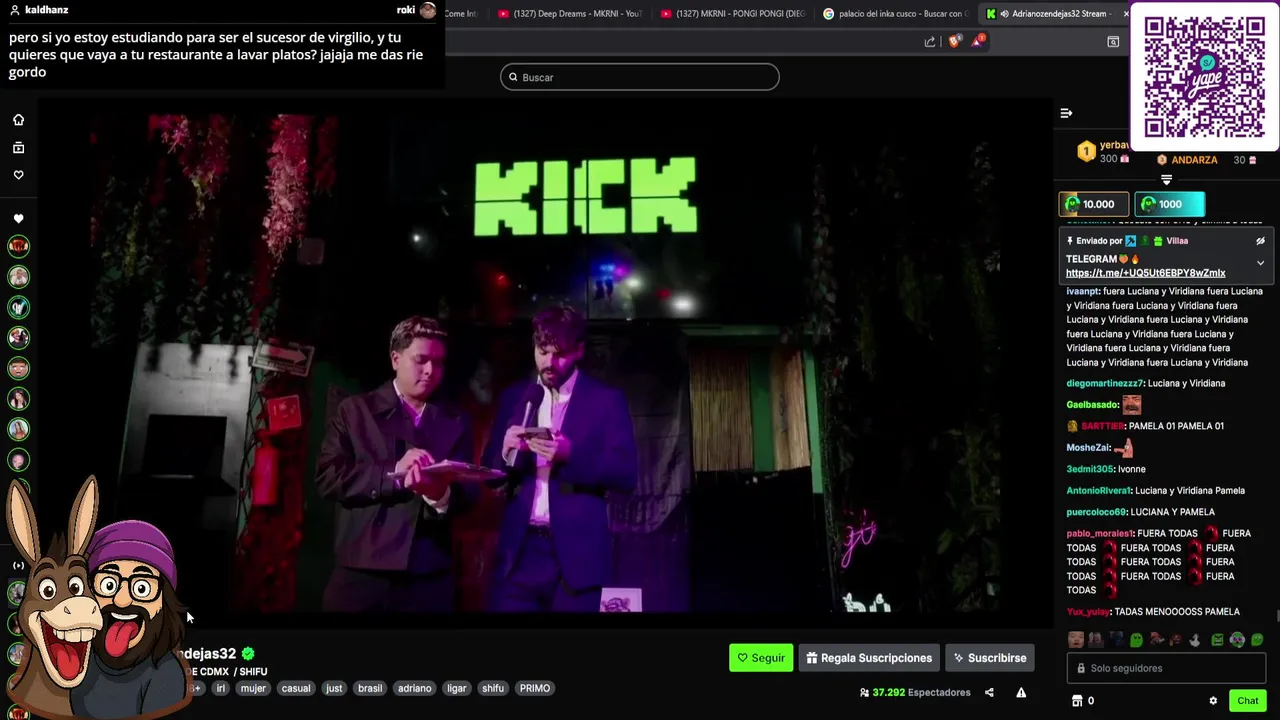Click the chat scrollbar handle
This screenshot has width=1280, height=720.
click(x=1276, y=615)
